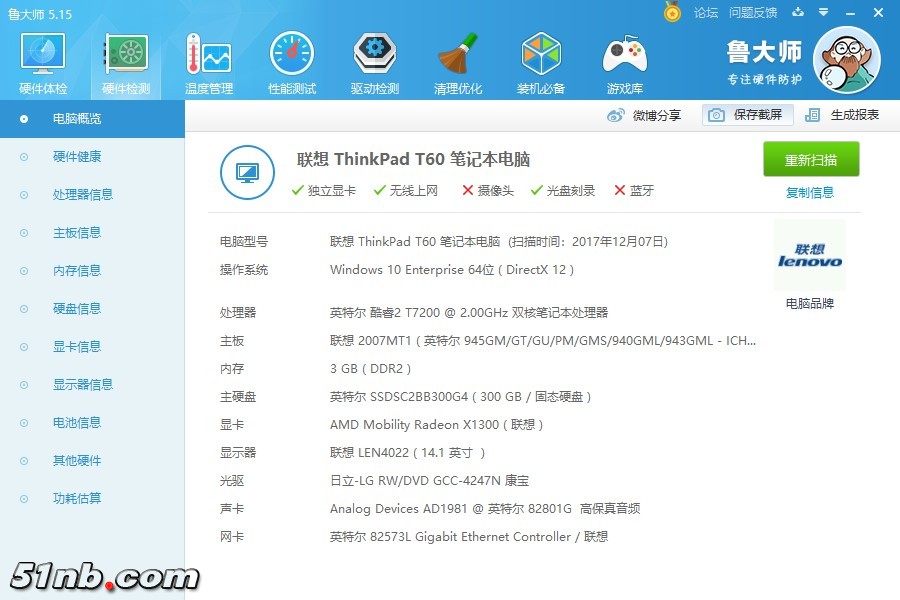Open the 装机必备 software box icon
Screen dimensions: 900x600
point(540,62)
